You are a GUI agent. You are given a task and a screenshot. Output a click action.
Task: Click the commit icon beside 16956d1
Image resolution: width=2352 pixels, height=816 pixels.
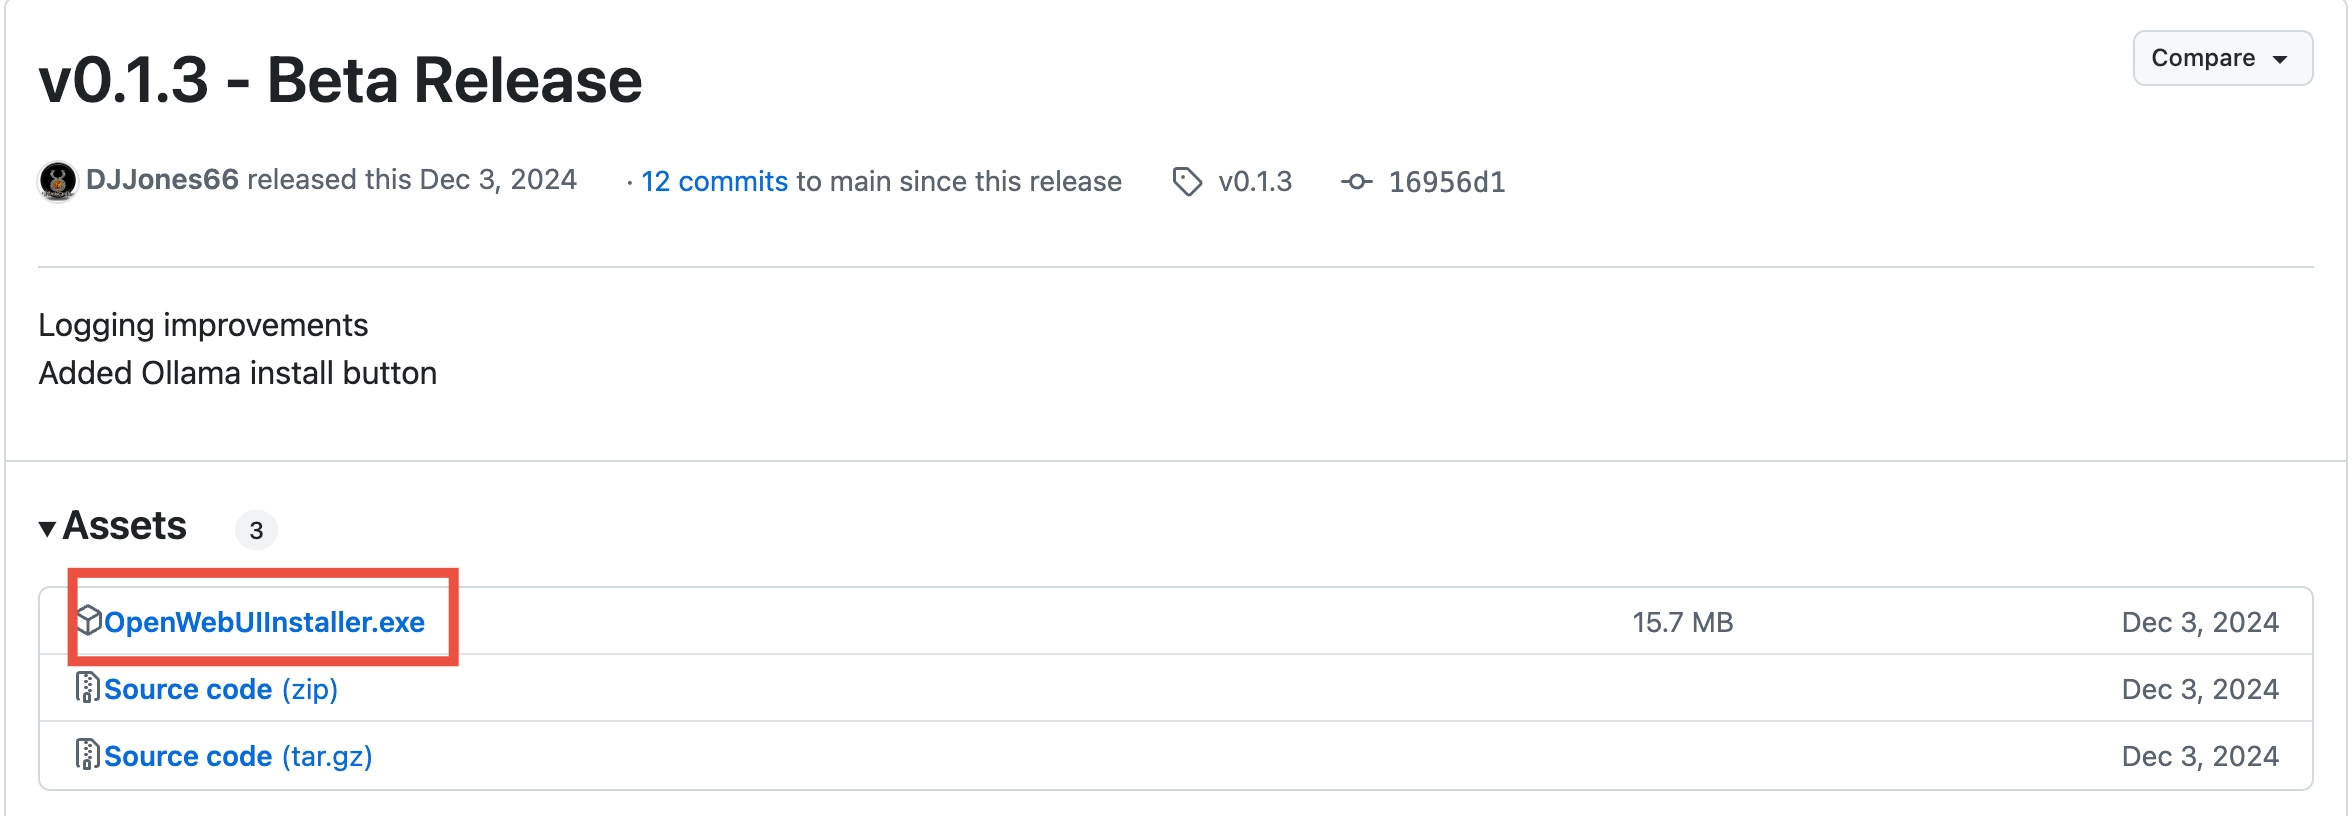[x=1357, y=182]
